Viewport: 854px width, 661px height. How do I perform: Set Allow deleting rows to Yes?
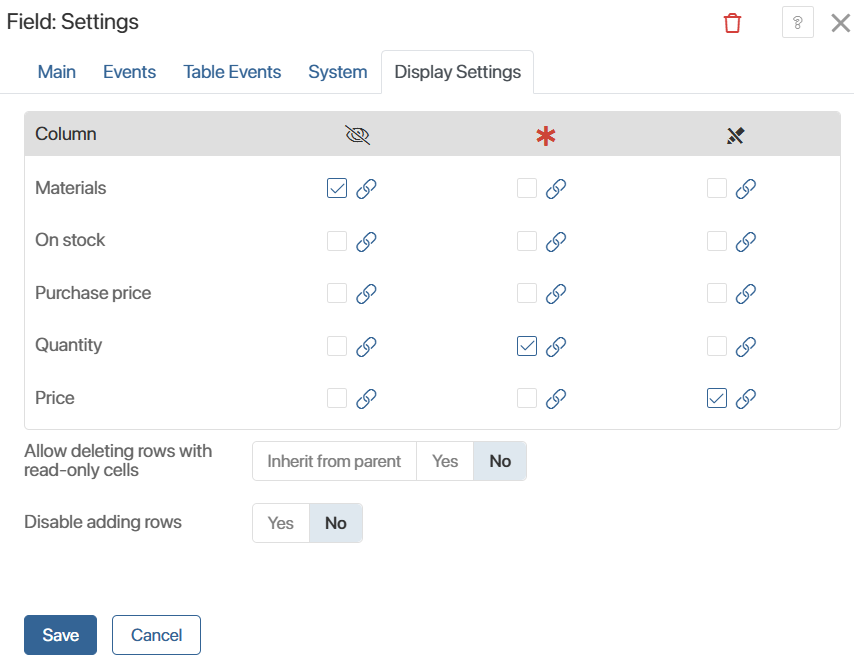point(445,461)
